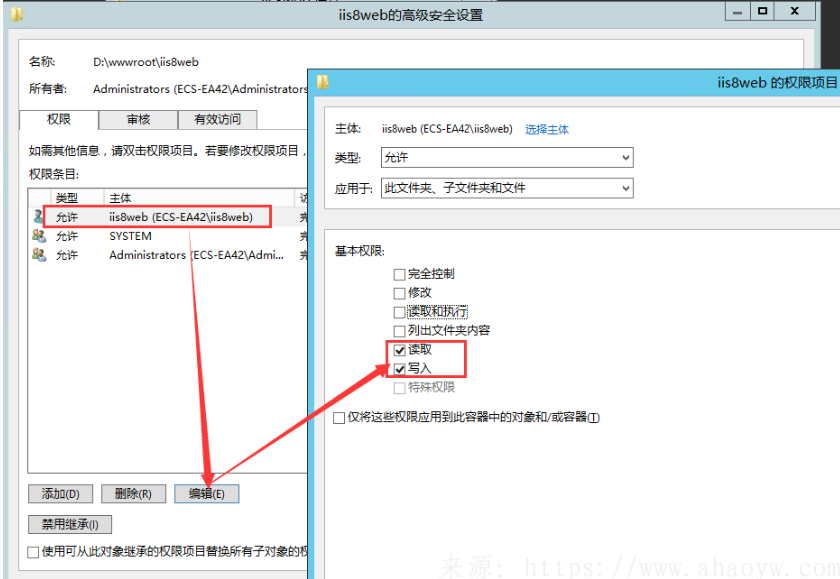Viewport: 840px width, 579px height.
Task: Open the 类型 dropdown showing 允许
Action: [x=507, y=158]
